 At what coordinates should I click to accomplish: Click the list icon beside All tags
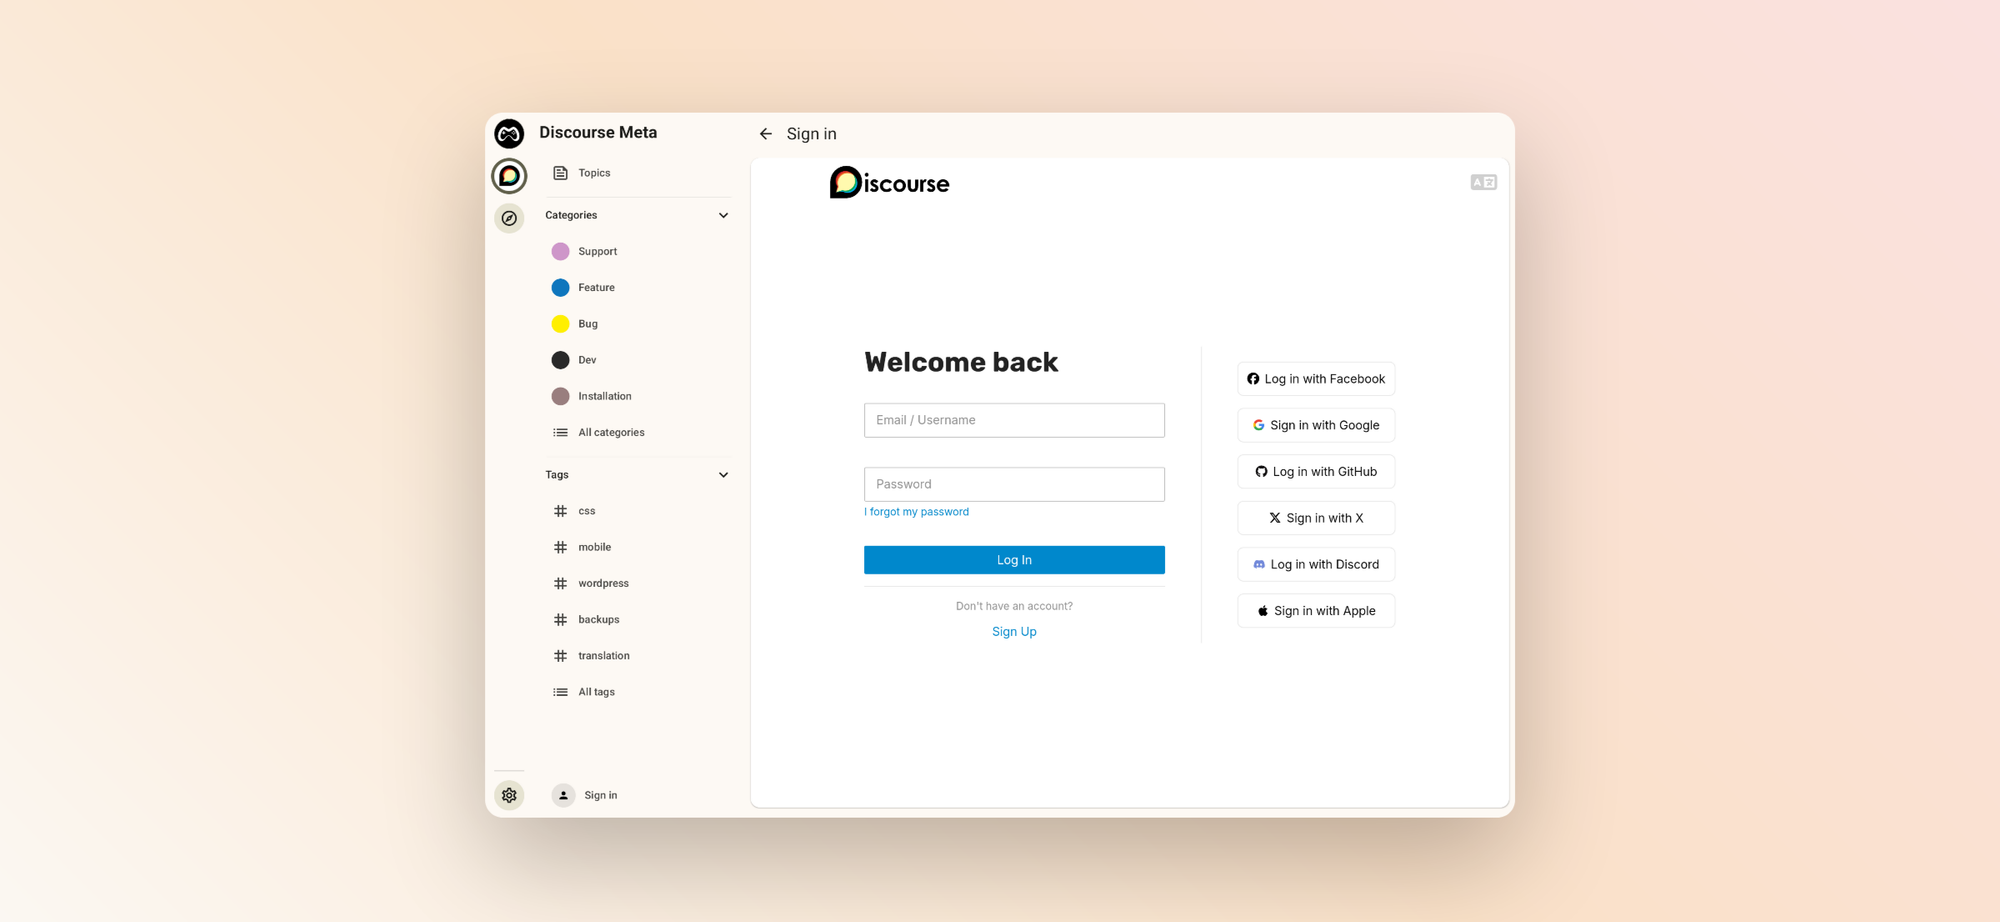[560, 691]
